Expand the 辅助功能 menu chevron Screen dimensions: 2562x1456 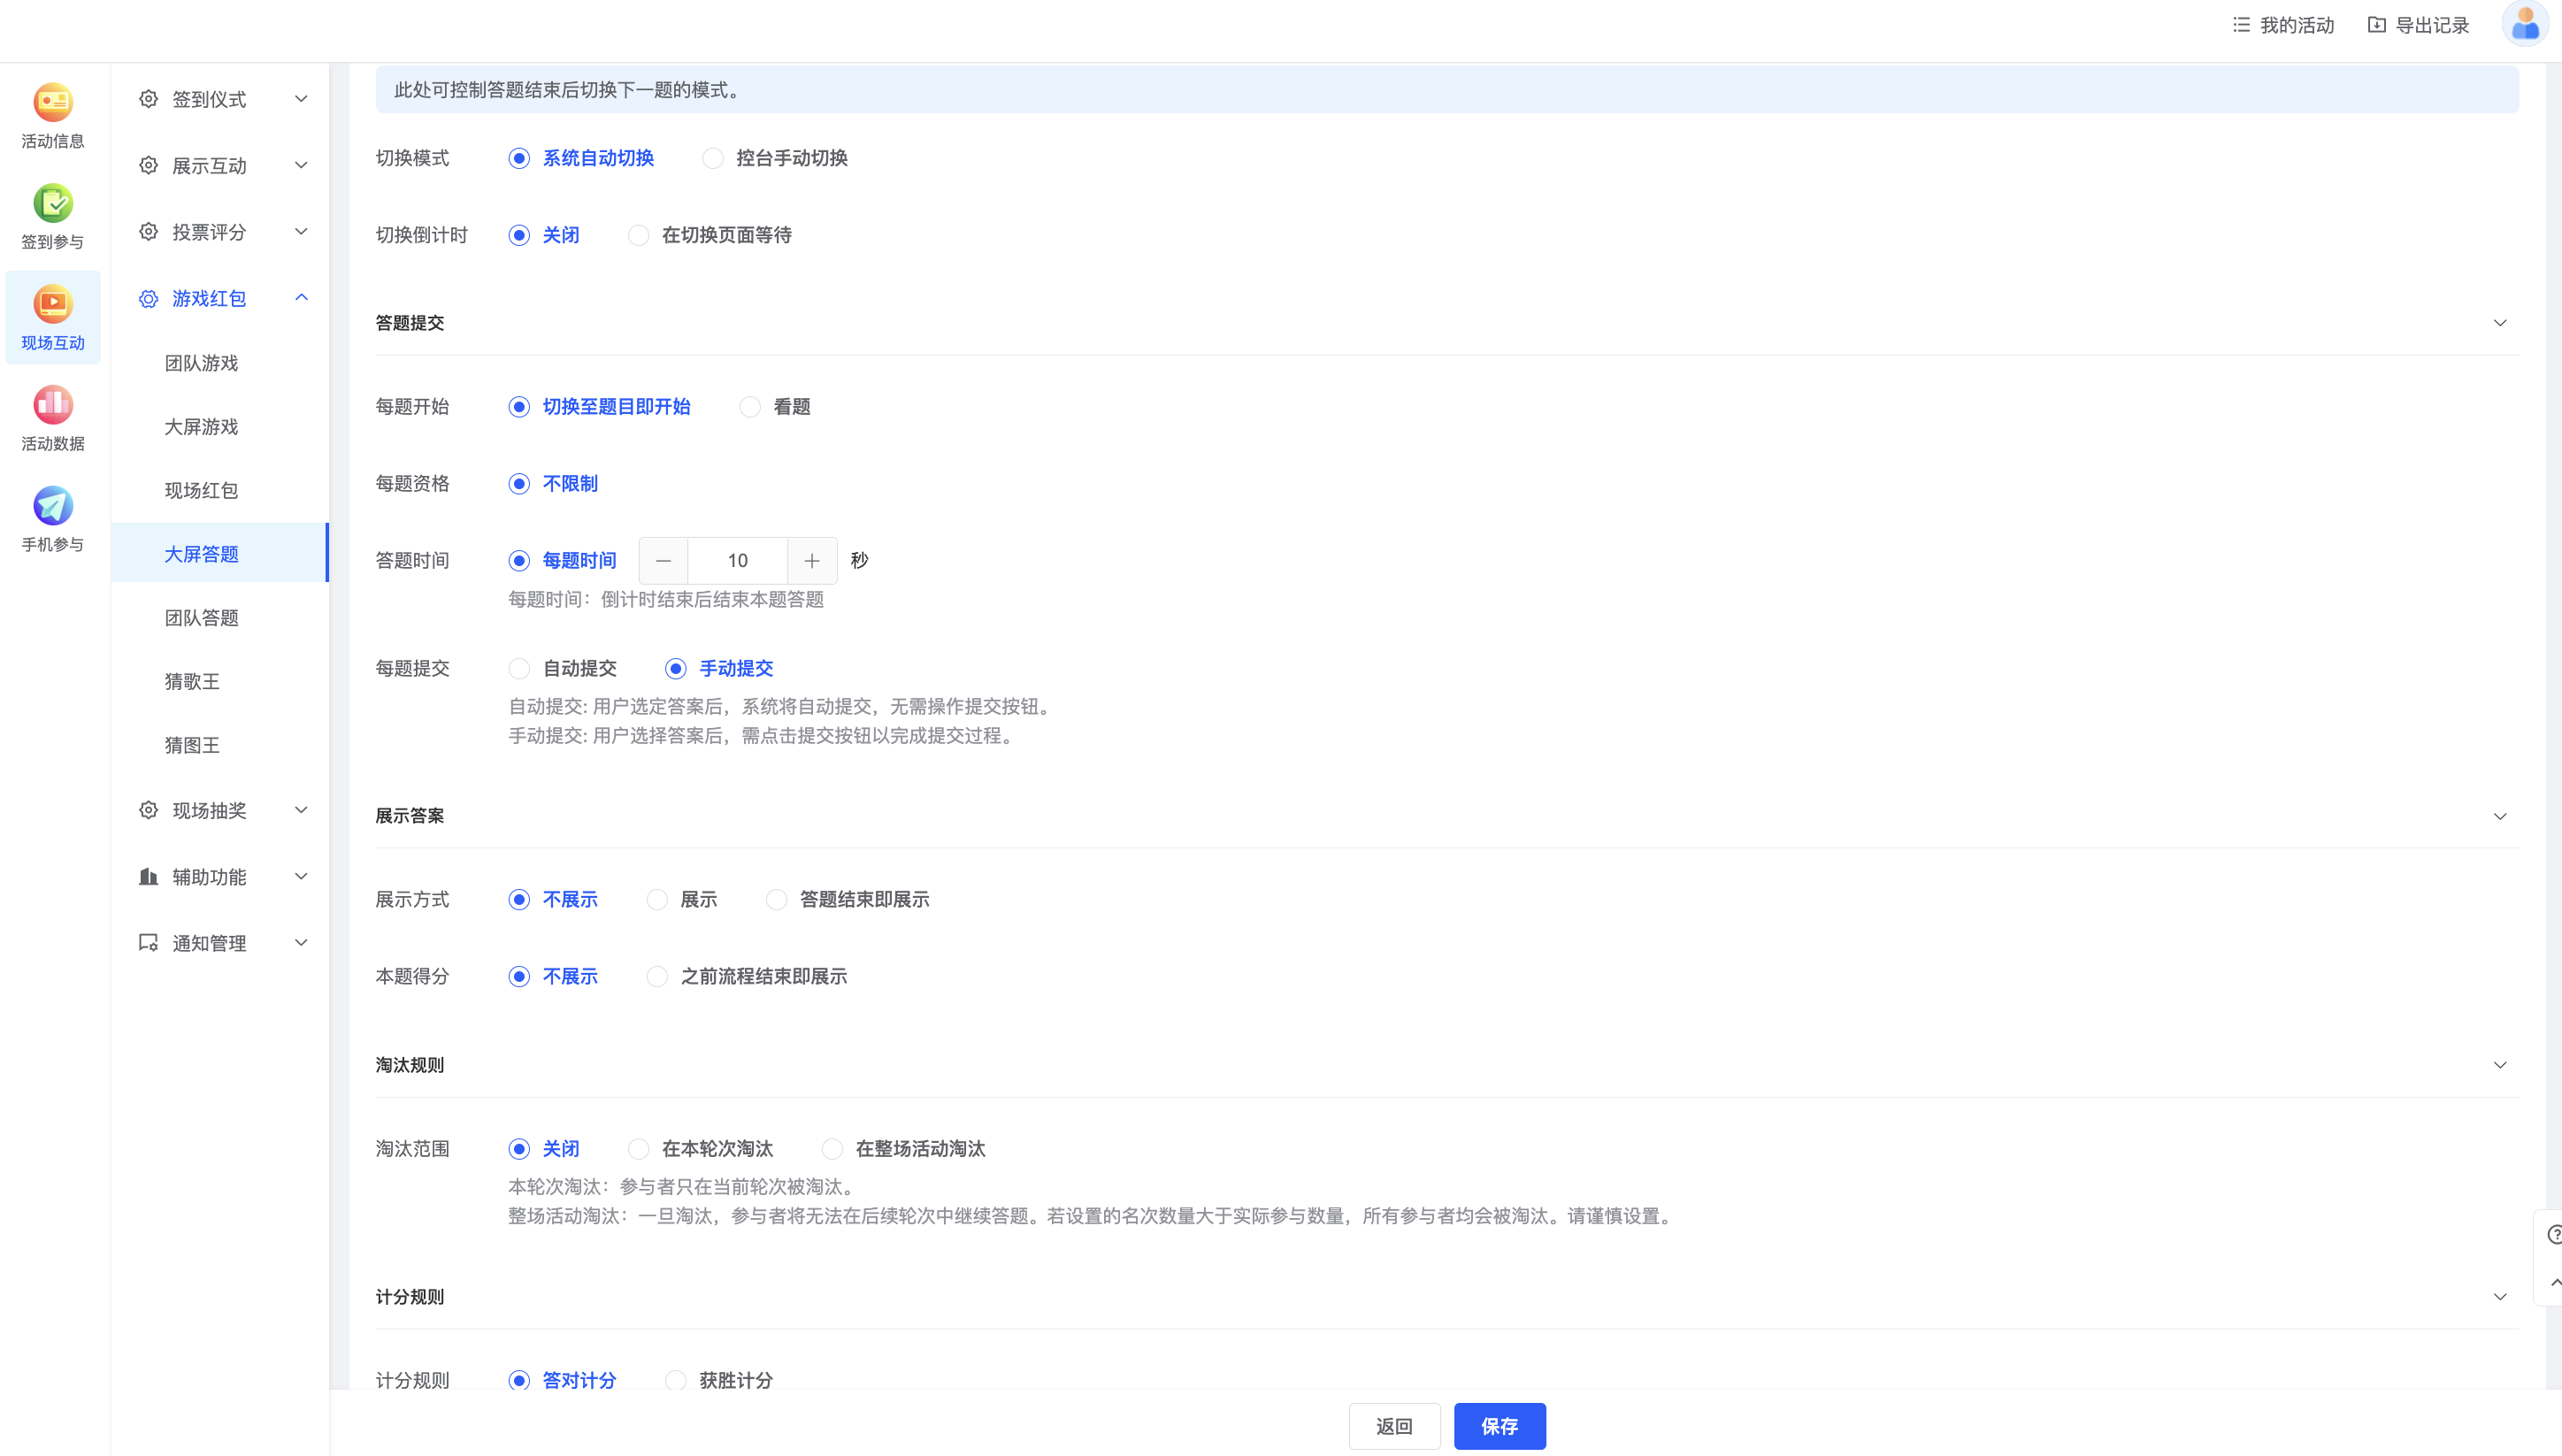click(x=301, y=877)
